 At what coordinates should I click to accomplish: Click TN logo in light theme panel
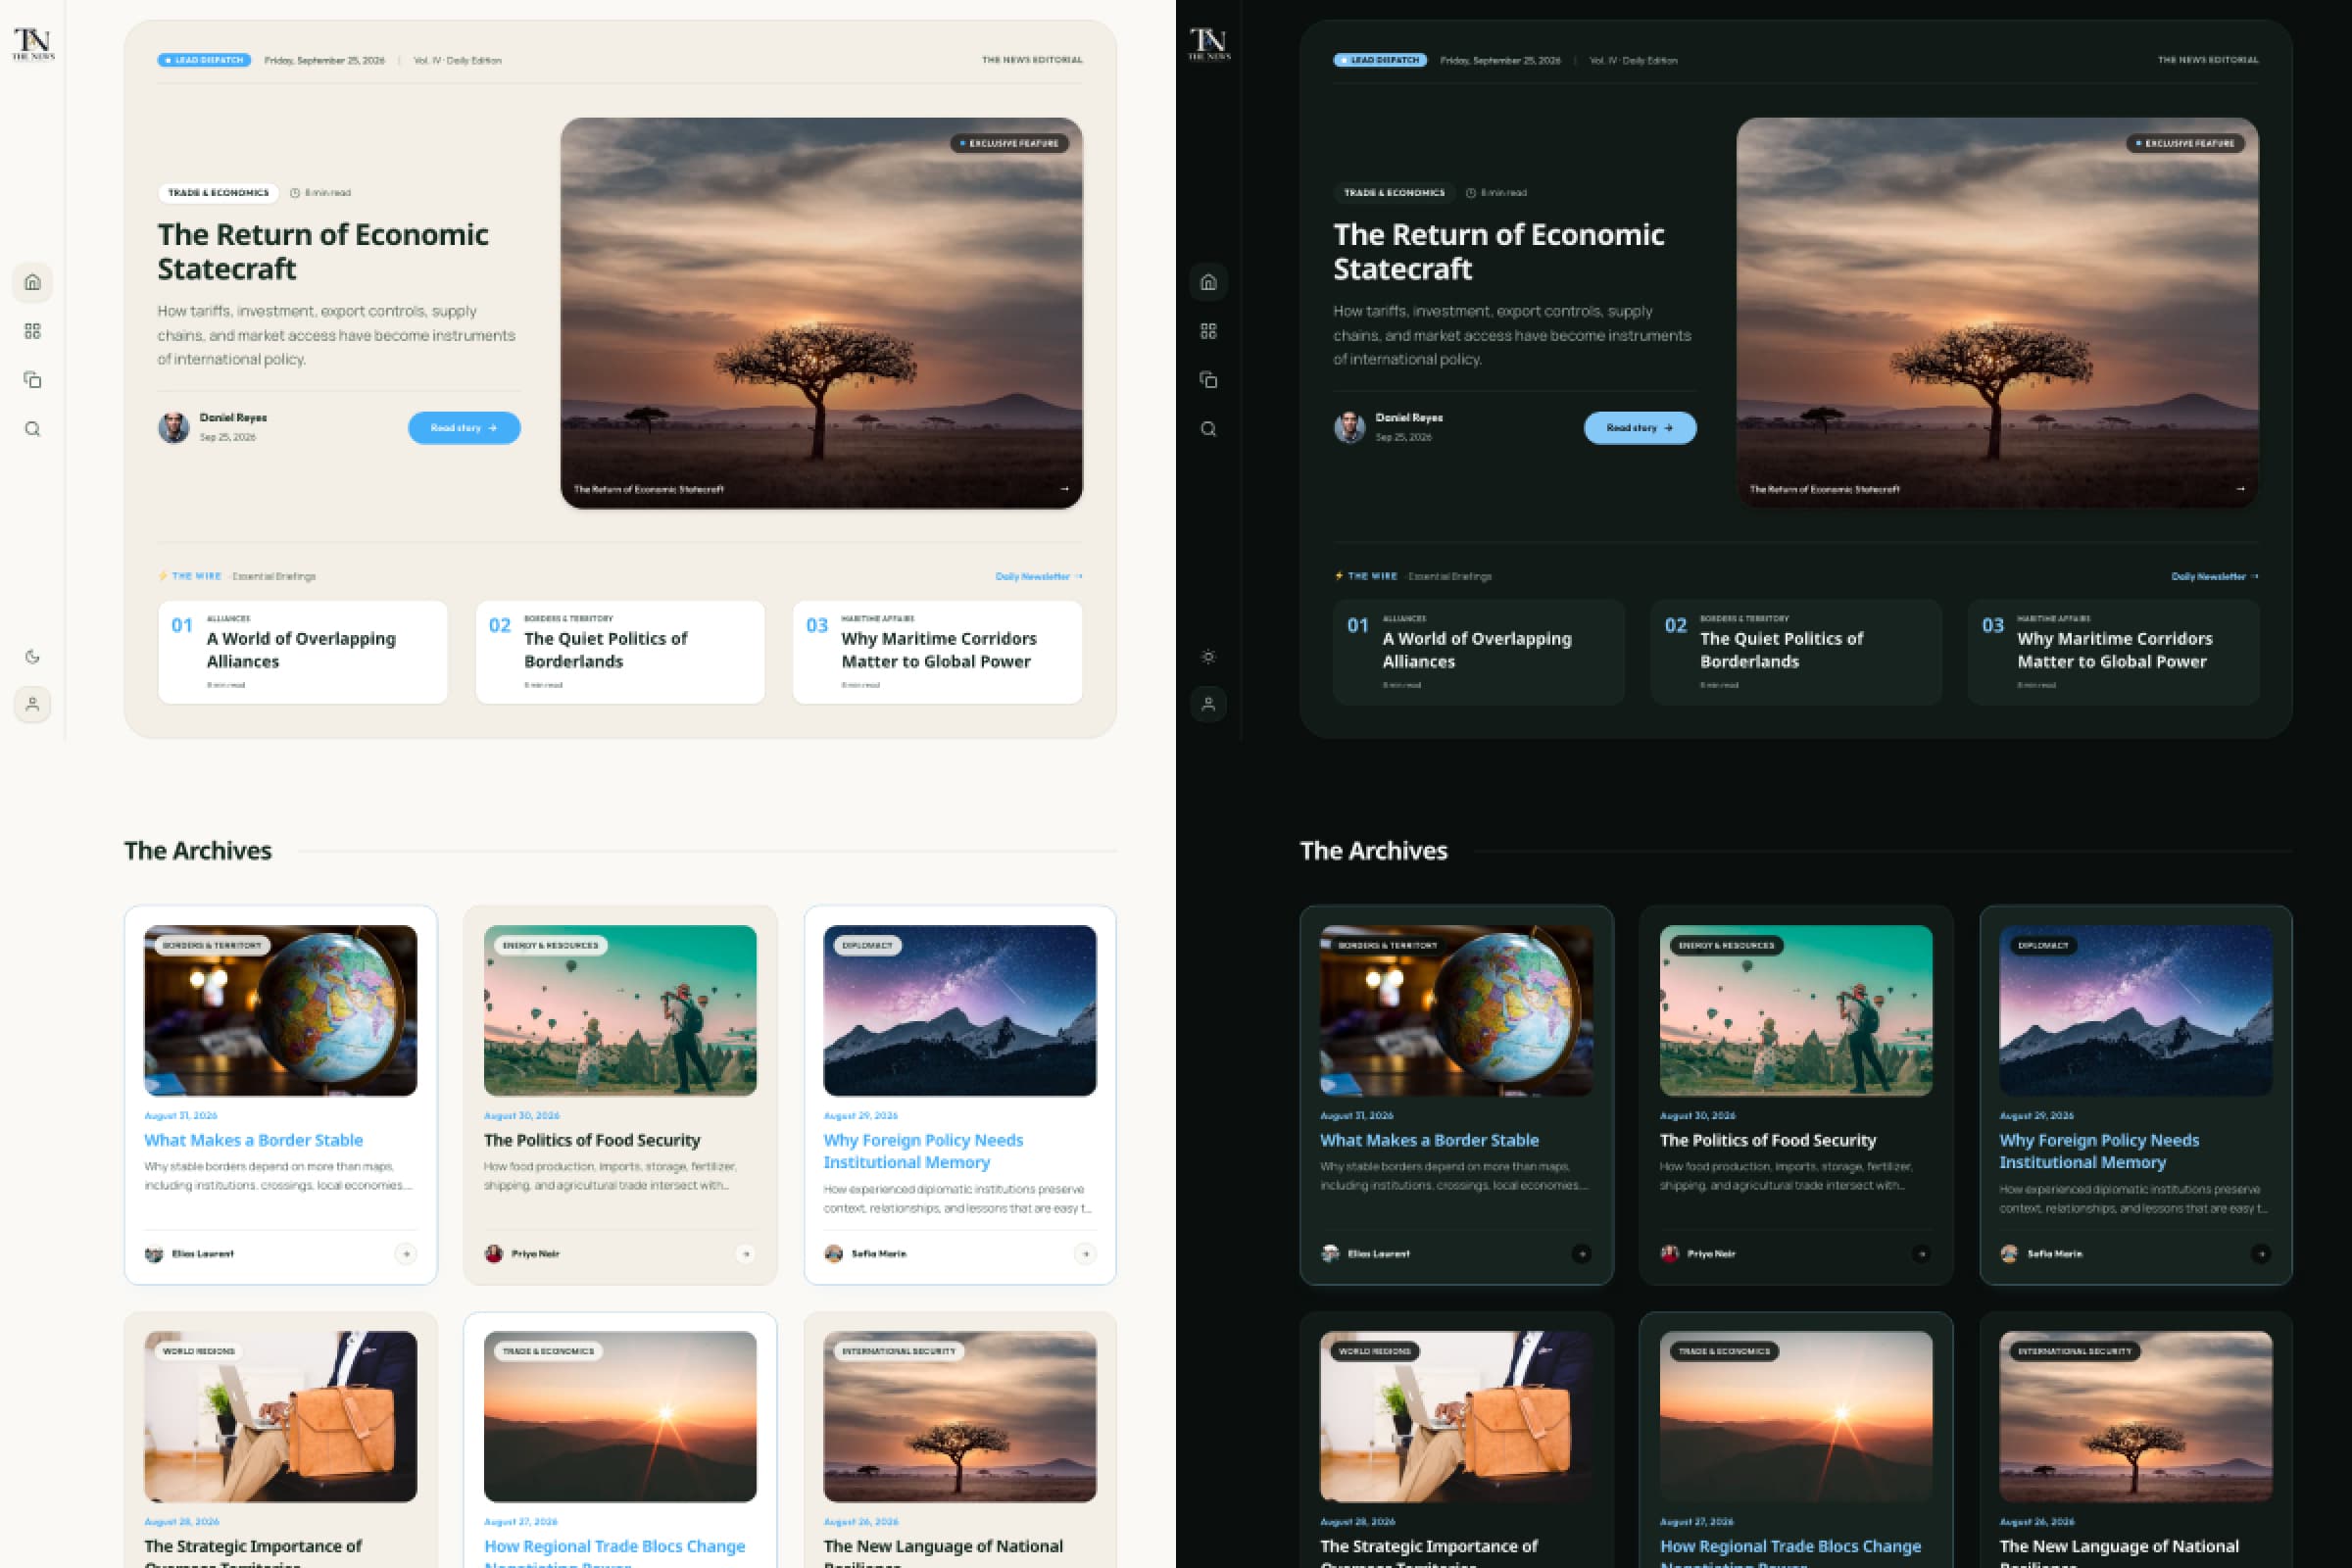[x=33, y=44]
